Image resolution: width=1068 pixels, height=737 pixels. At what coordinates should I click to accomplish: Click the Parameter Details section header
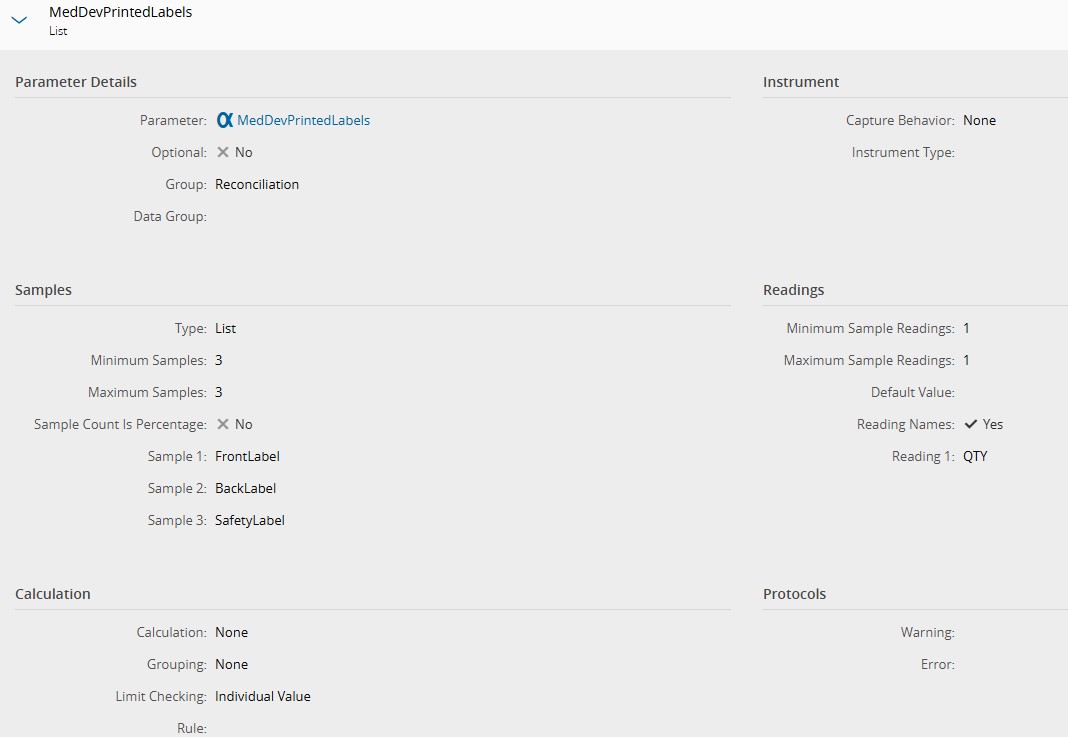pos(76,82)
